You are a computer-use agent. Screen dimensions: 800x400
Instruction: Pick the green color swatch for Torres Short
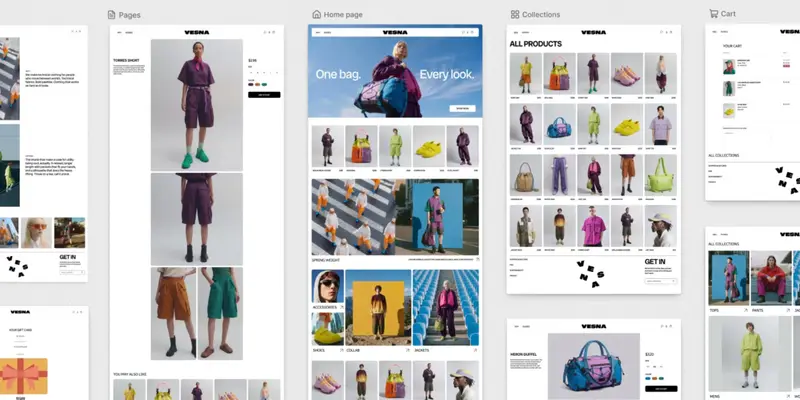(x=264, y=84)
